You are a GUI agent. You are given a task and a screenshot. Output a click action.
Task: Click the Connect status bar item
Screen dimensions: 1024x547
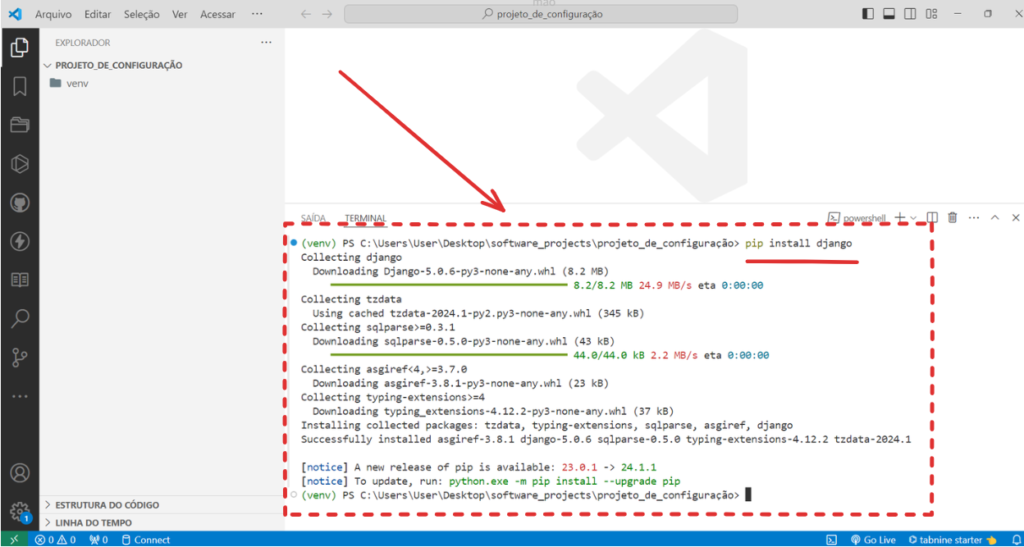[145, 540]
